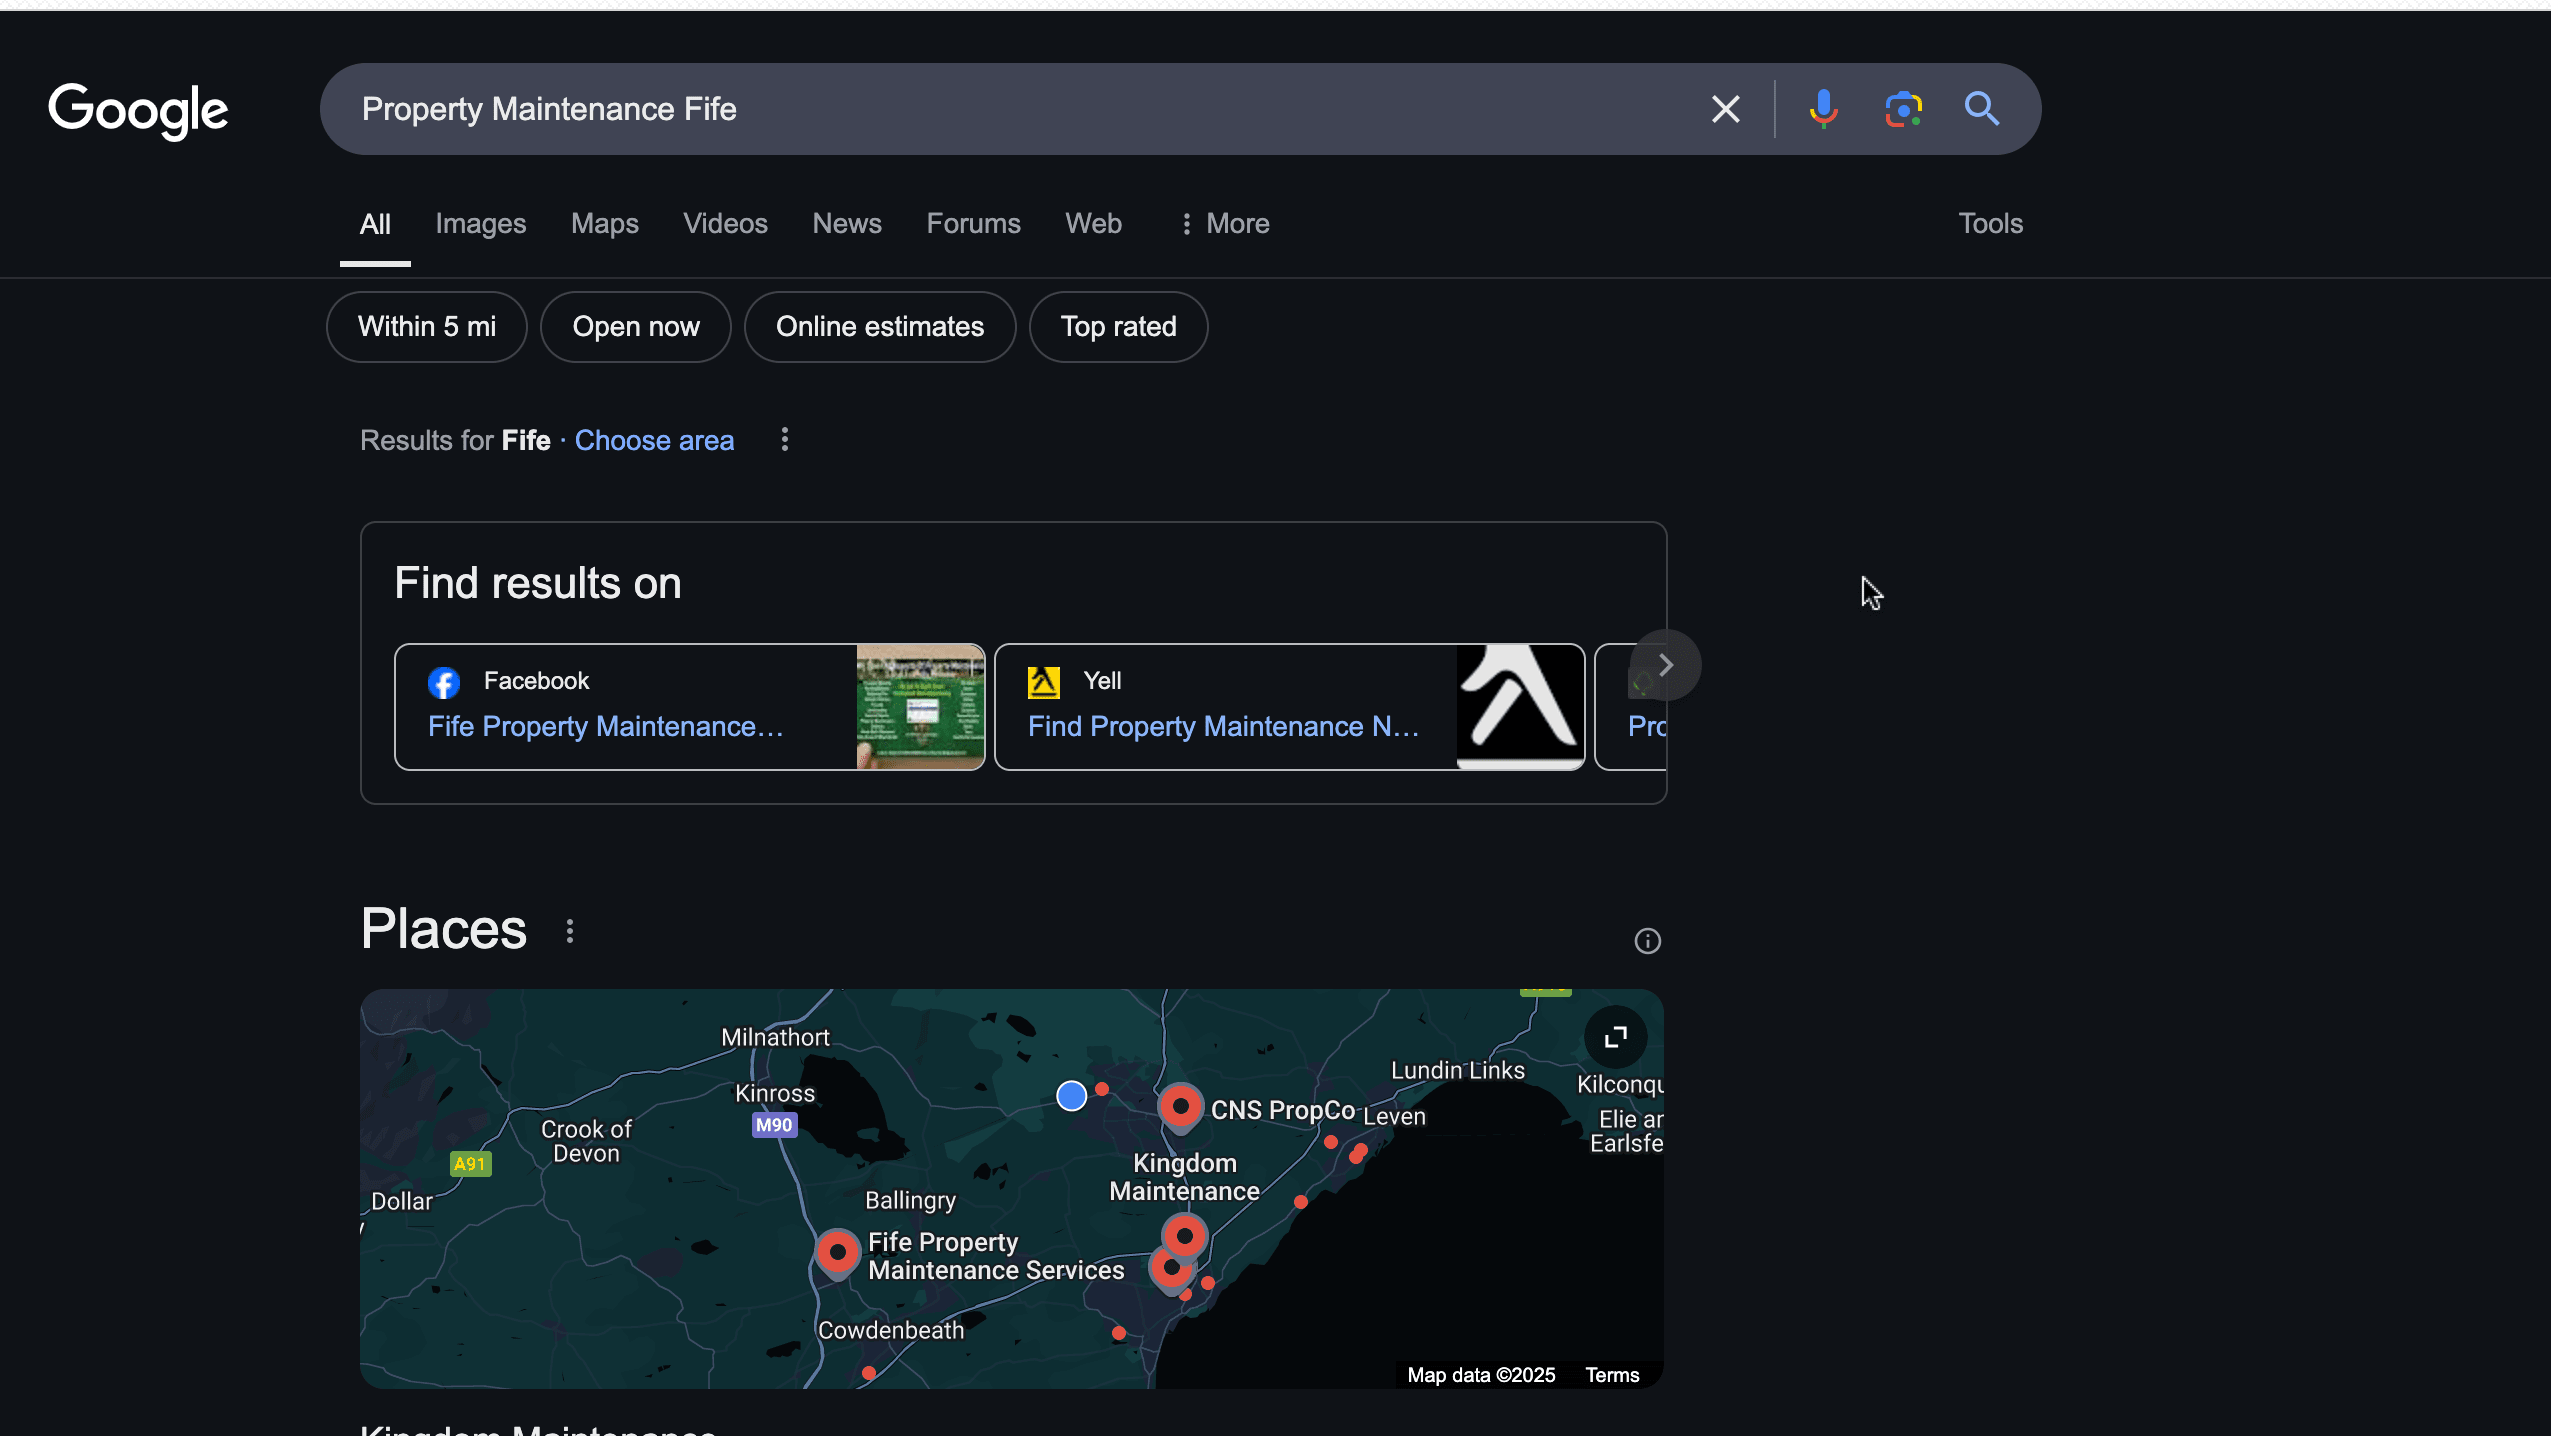Click the Kinross label on map
Viewport: 2551px width, 1436px height.
pyautogui.click(x=775, y=1094)
